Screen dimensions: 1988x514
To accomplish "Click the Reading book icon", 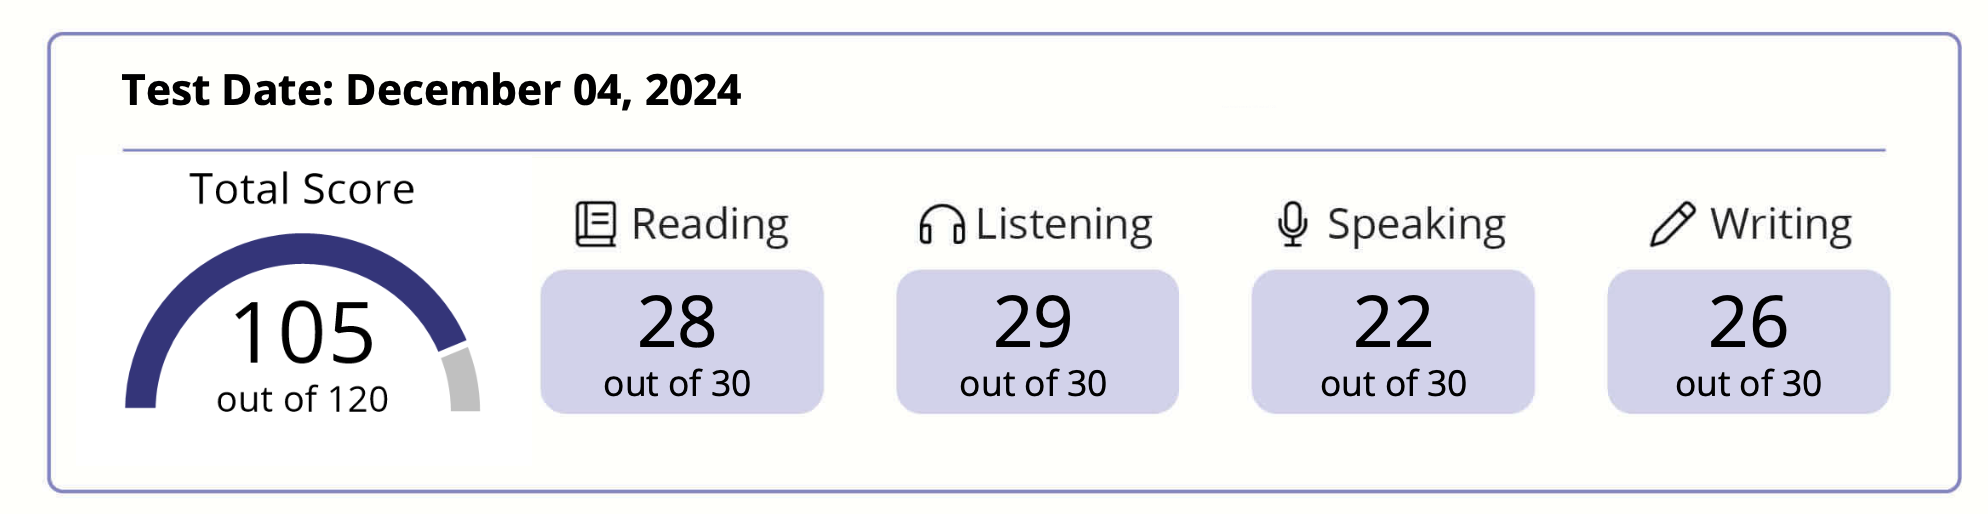I will pyautogui.click(x=596, y=224).
